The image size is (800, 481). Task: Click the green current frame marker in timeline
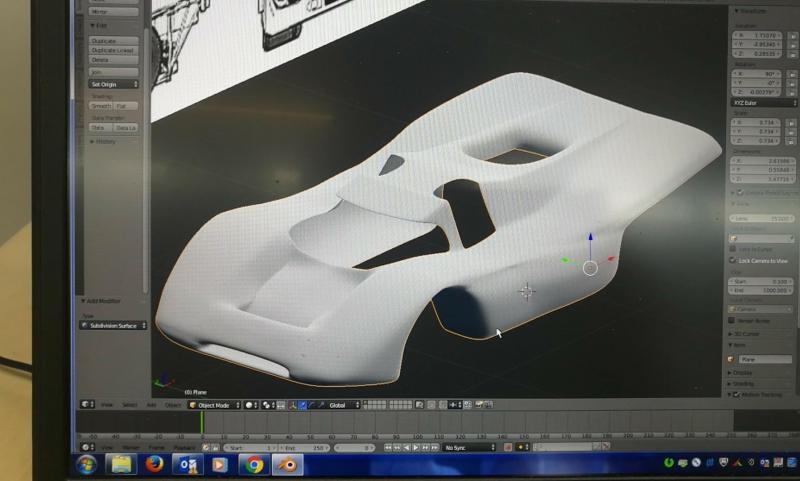(202, 422)
